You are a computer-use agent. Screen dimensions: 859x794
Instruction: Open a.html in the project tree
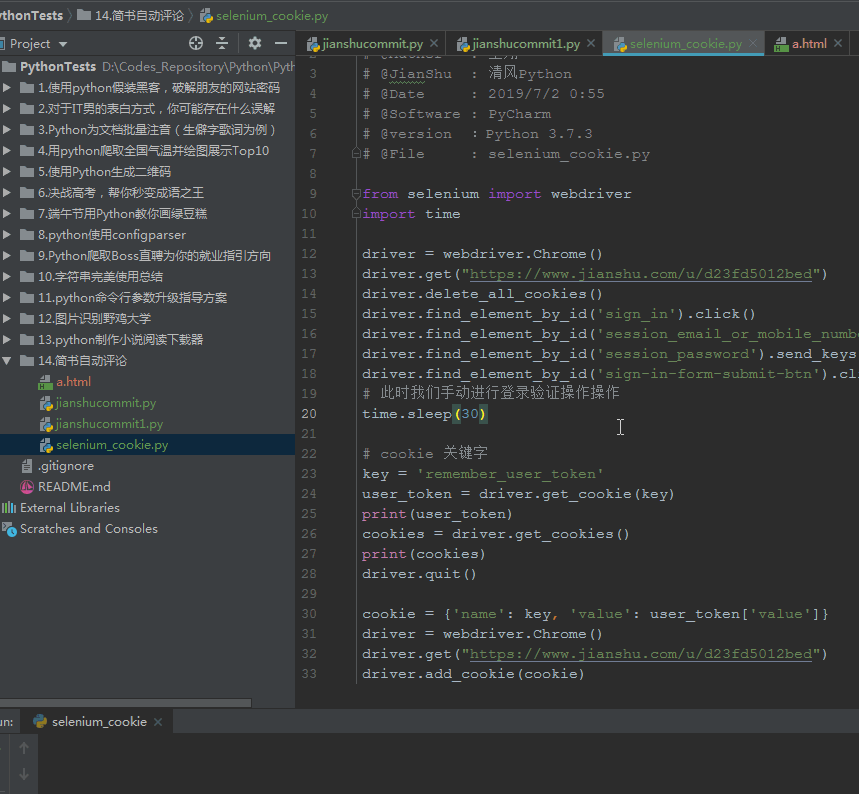coord(73,382)
